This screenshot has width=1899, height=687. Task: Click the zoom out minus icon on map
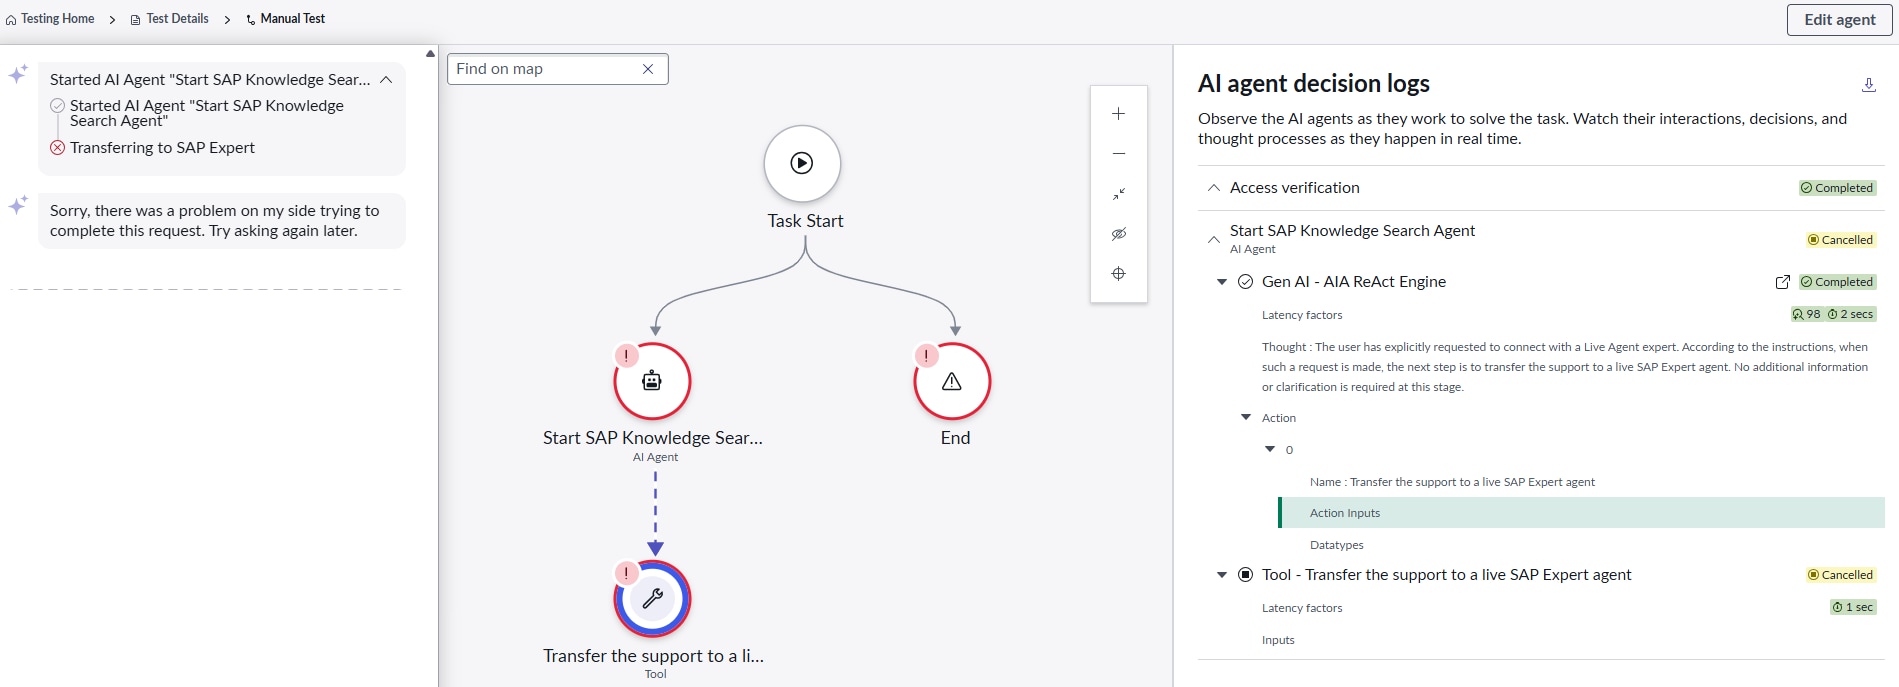point(1118,154)
